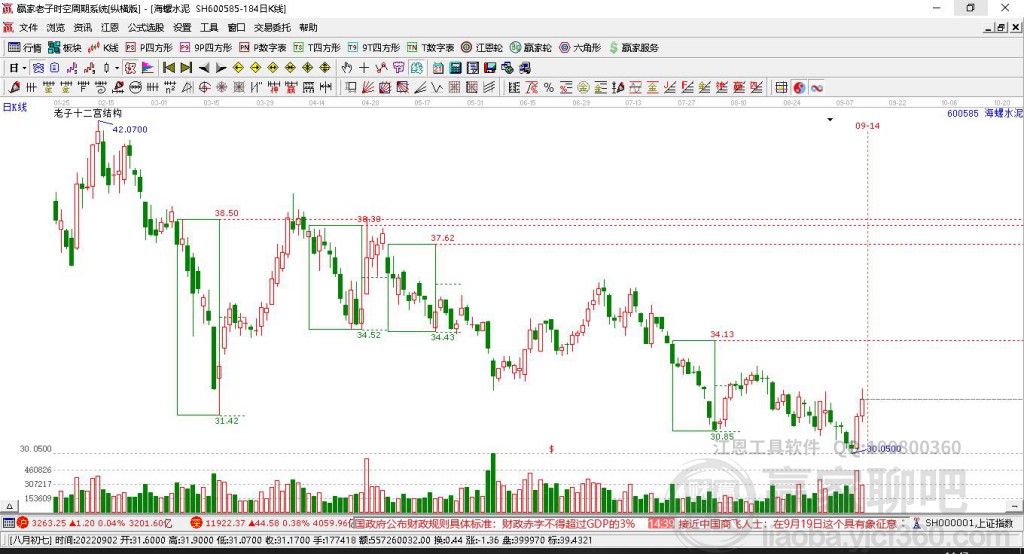The image size is (1024, 554).
Task: Click the 3263.25 index value in status bar
Action: coord(48,523)
